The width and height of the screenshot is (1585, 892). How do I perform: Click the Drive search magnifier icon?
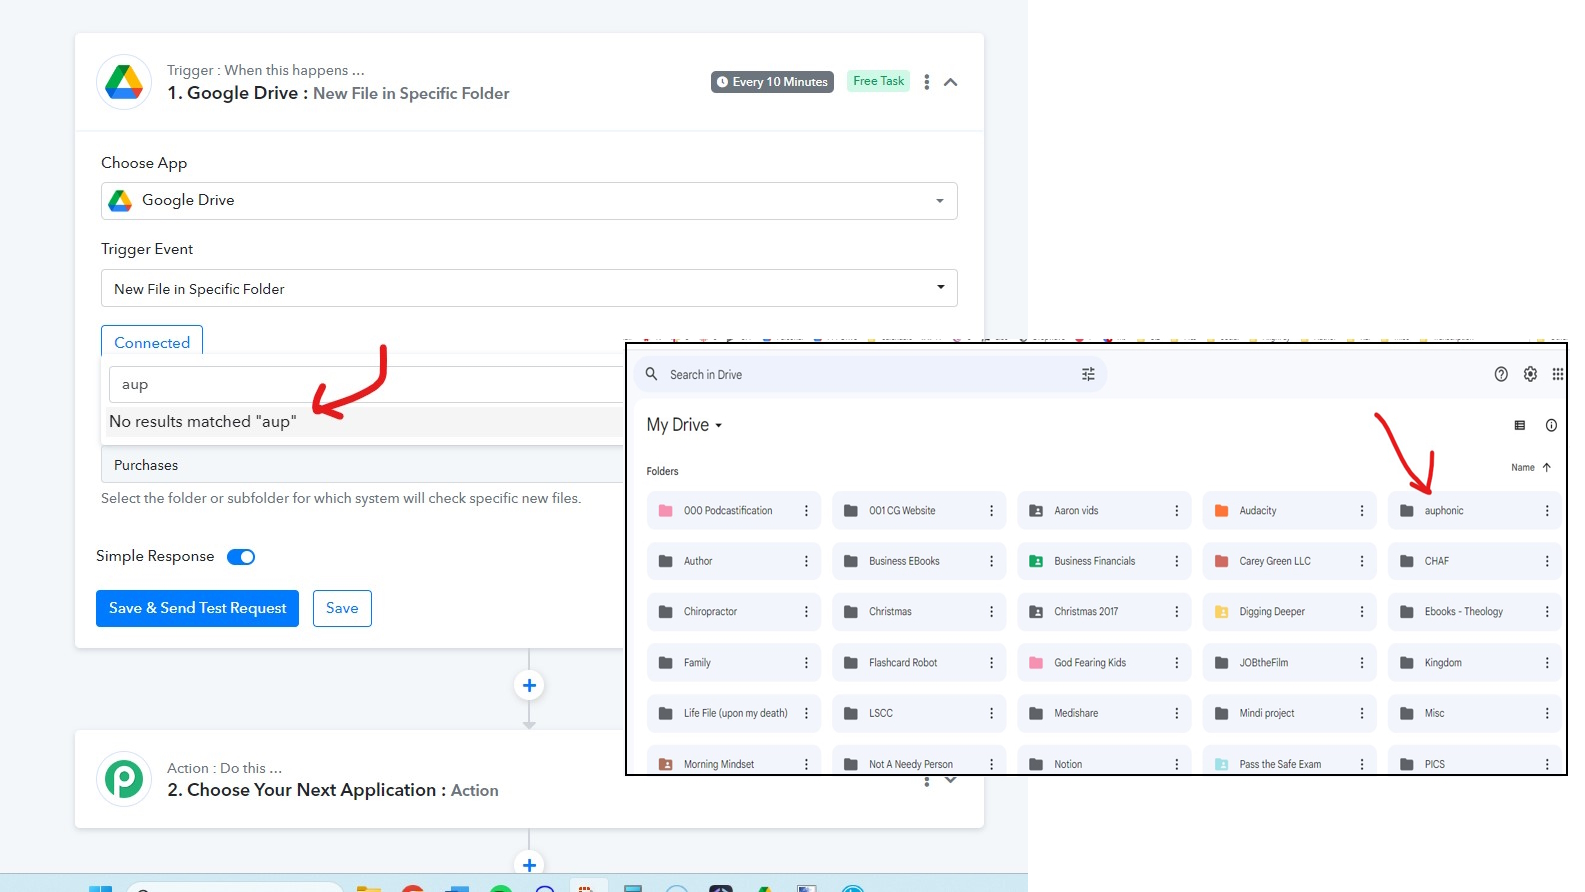[x=651, y=374]
